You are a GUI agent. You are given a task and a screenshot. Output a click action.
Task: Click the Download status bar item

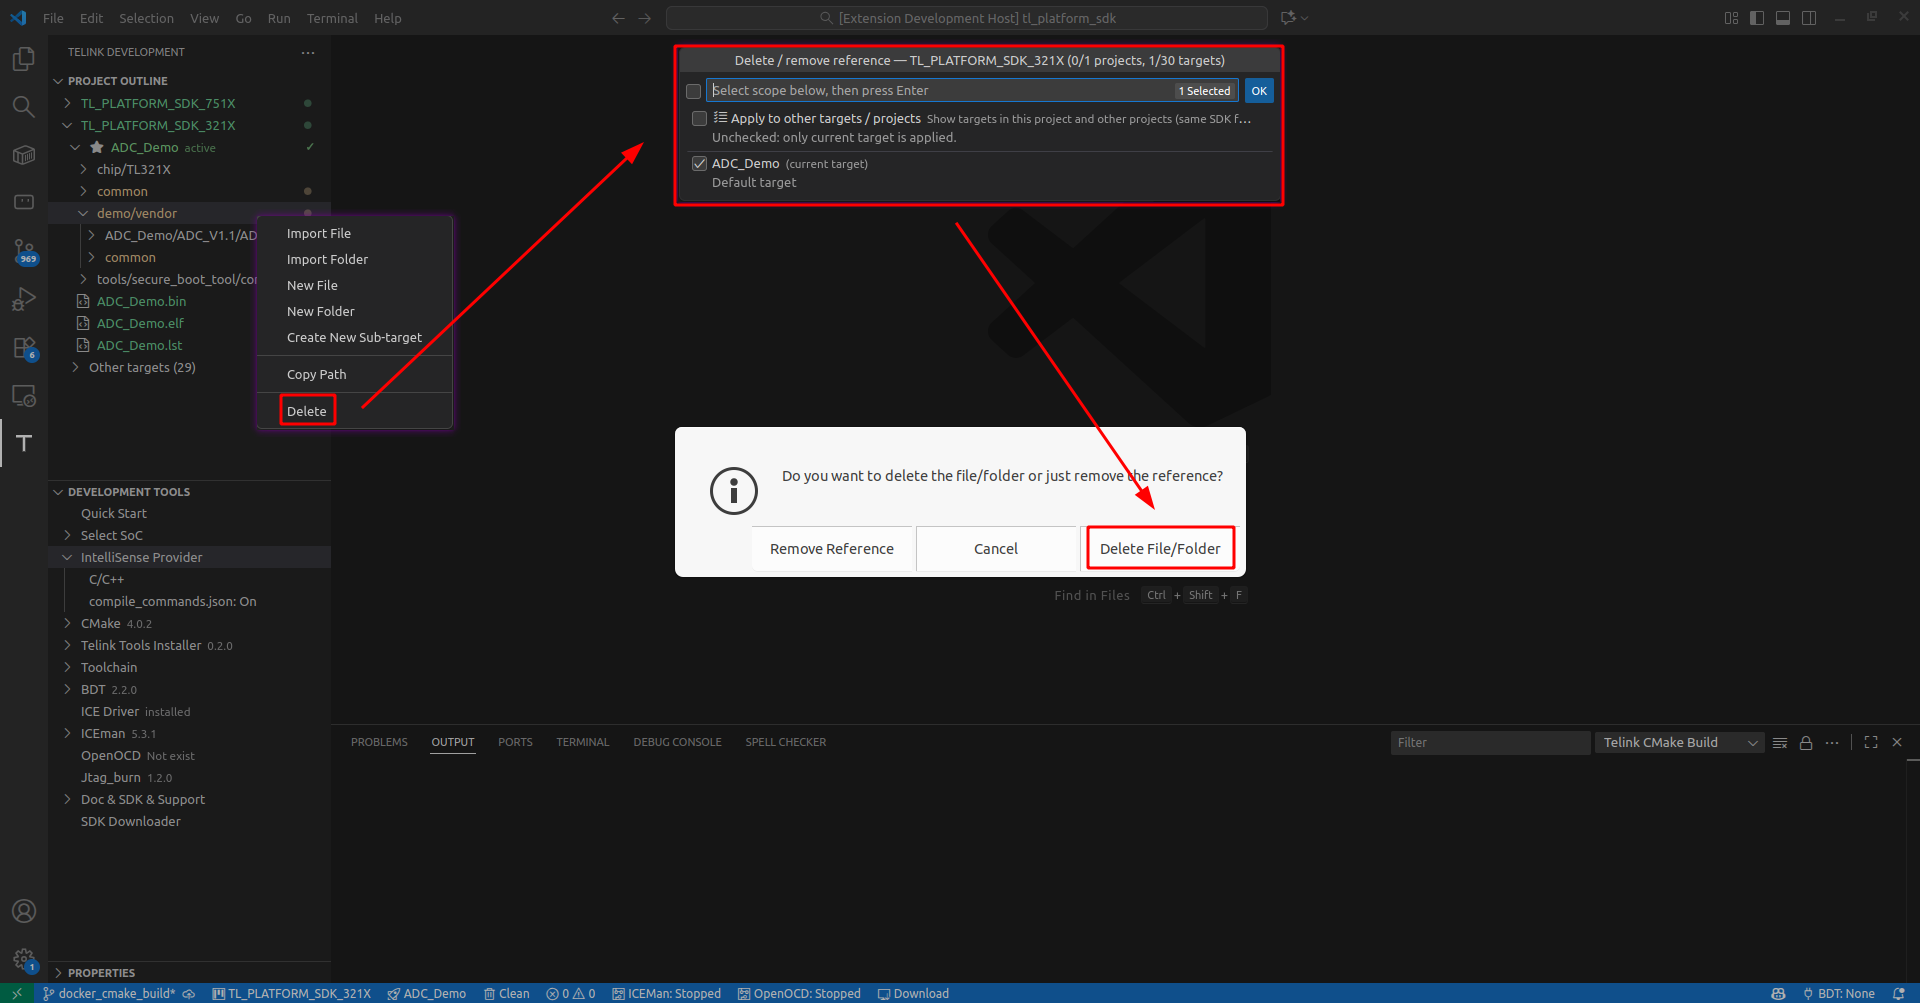[x=913, y=993]
